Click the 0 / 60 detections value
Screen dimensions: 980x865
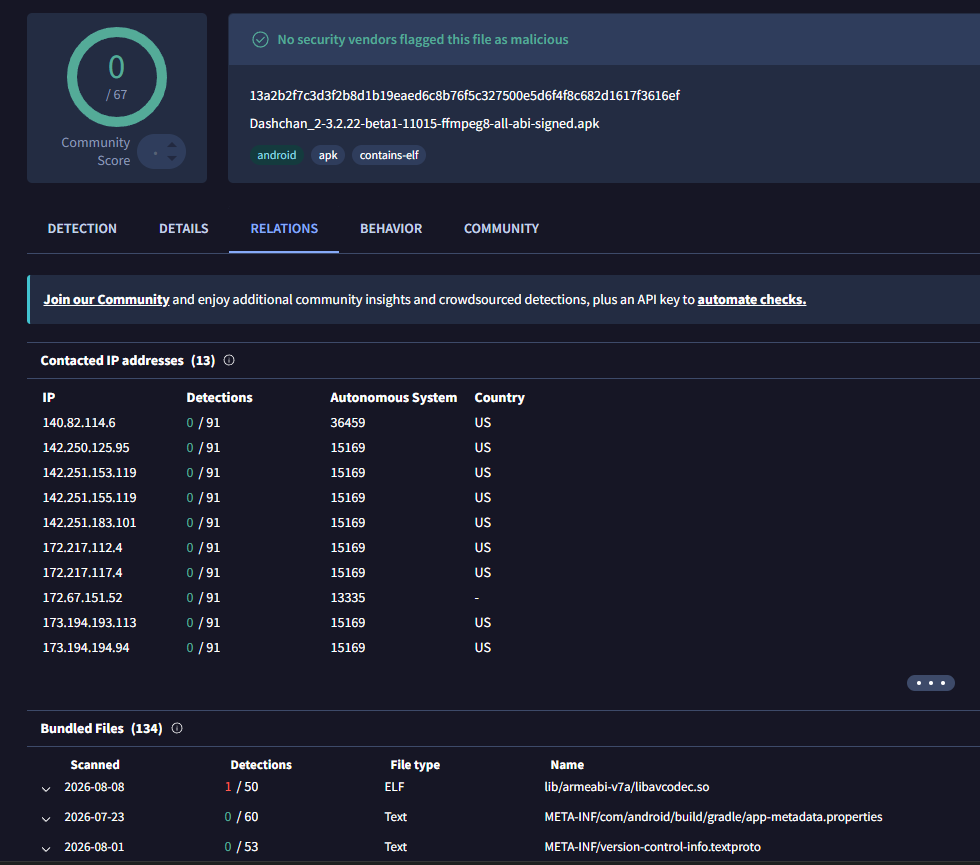click(241, 817)
